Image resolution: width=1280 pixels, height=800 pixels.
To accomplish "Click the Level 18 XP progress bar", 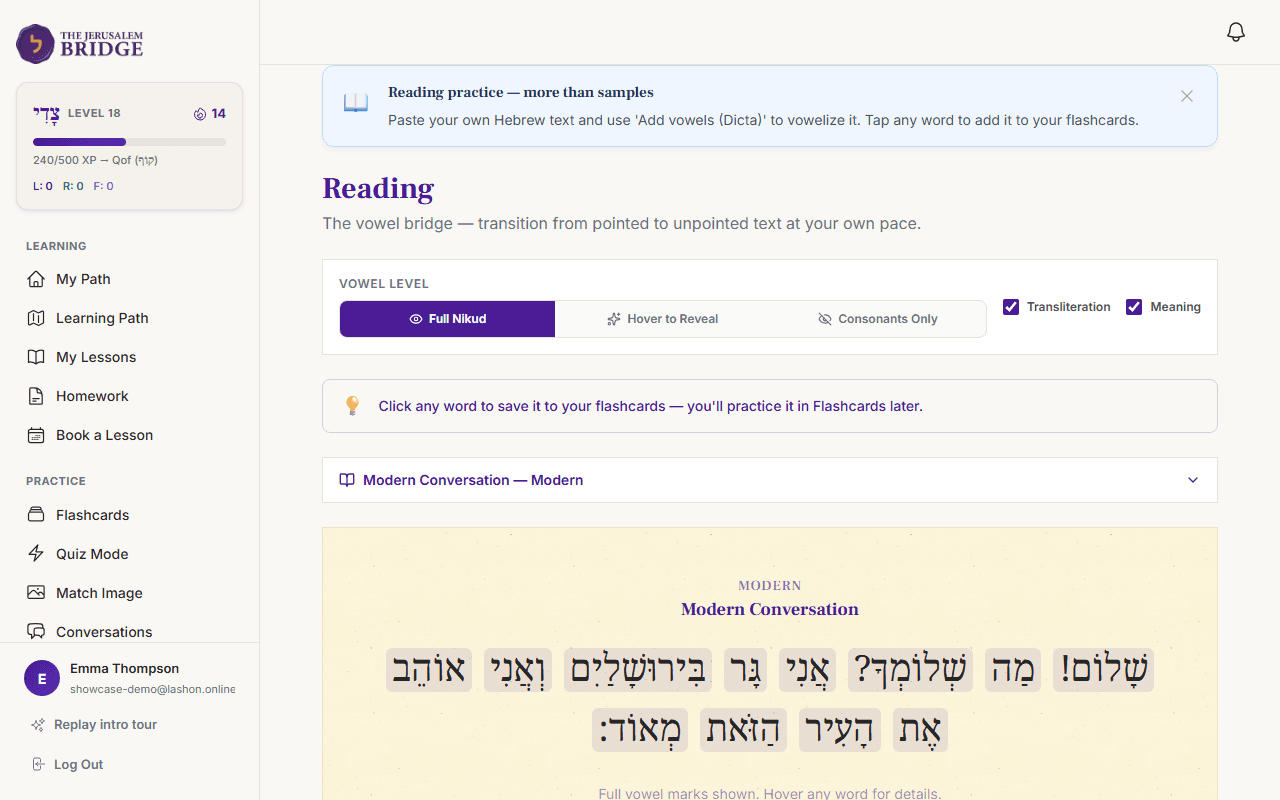I will click(x=129, y=142).
